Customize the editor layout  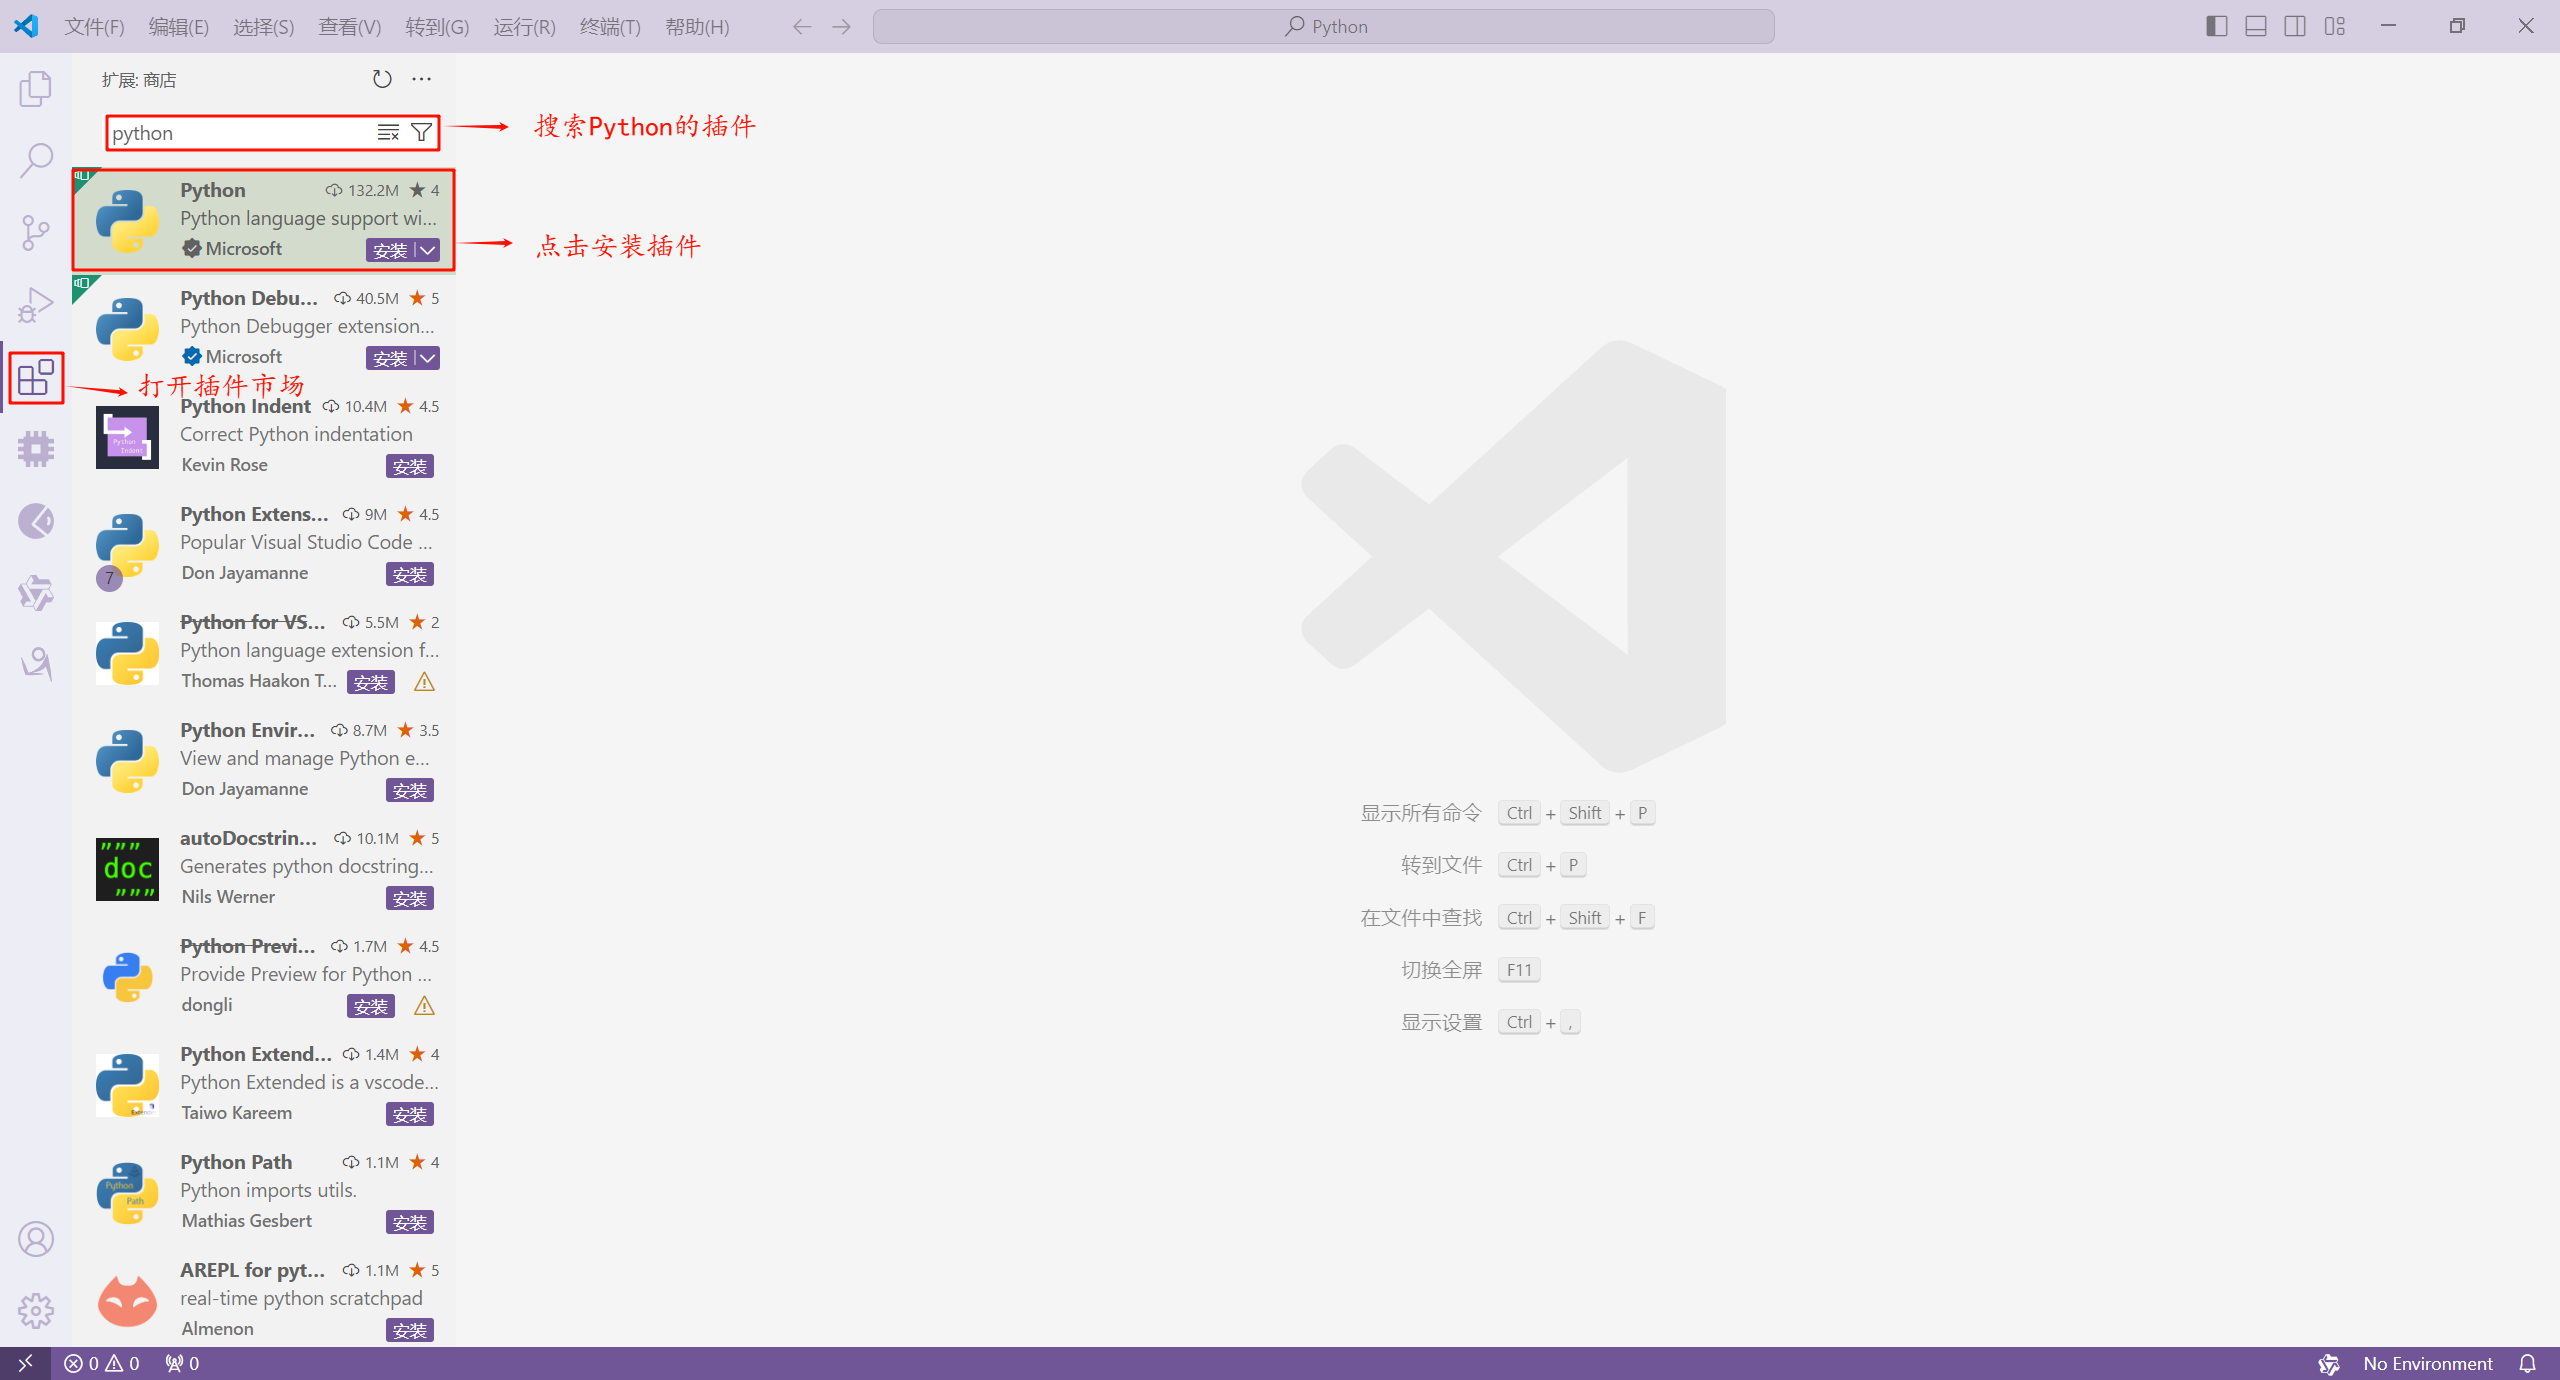2335,26
